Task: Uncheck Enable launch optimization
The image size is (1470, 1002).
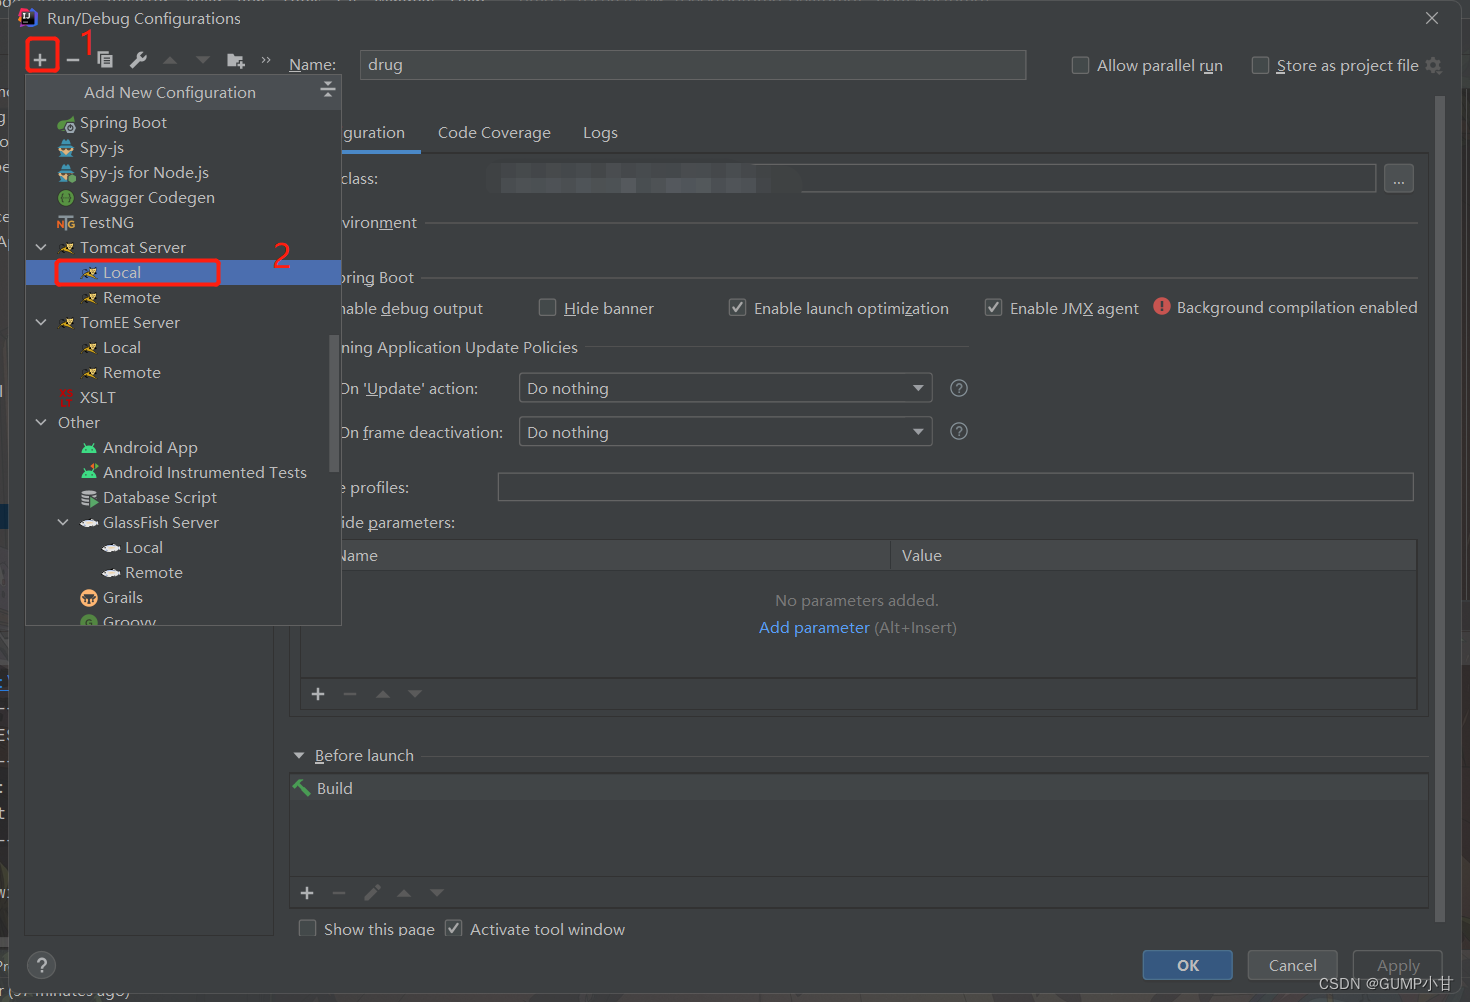Action: tap(737, 307)
